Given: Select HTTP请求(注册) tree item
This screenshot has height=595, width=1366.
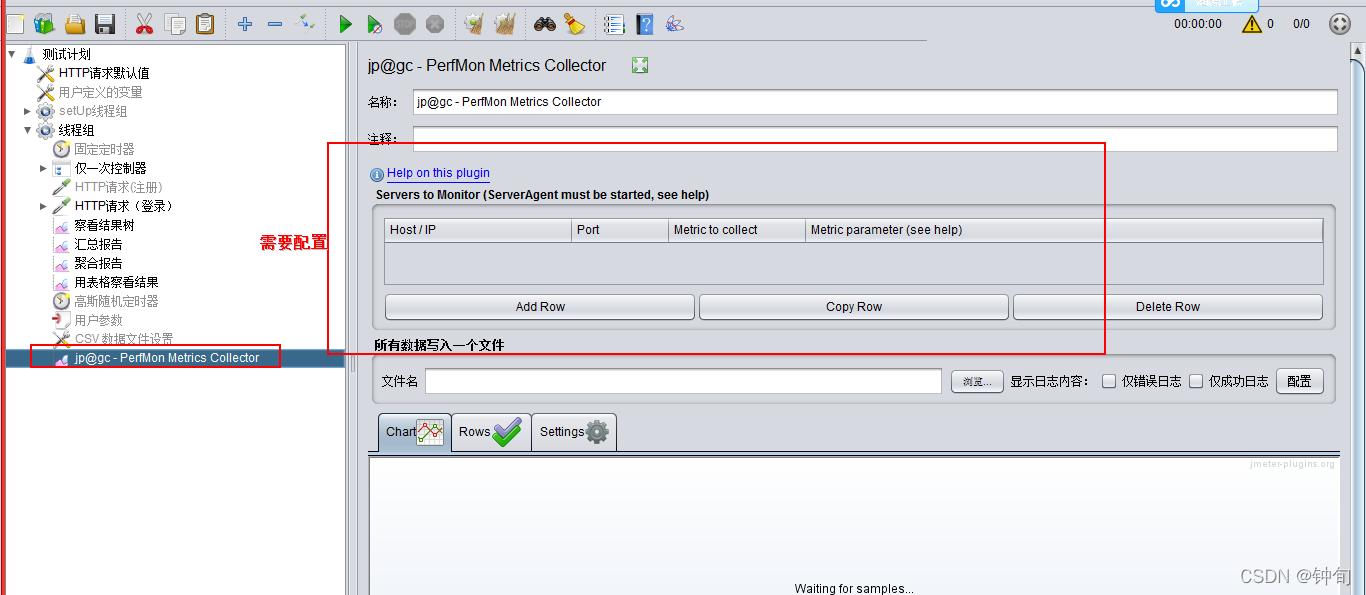Looking at the screenshot, I should pyautogui.click(x=118, y=187).
